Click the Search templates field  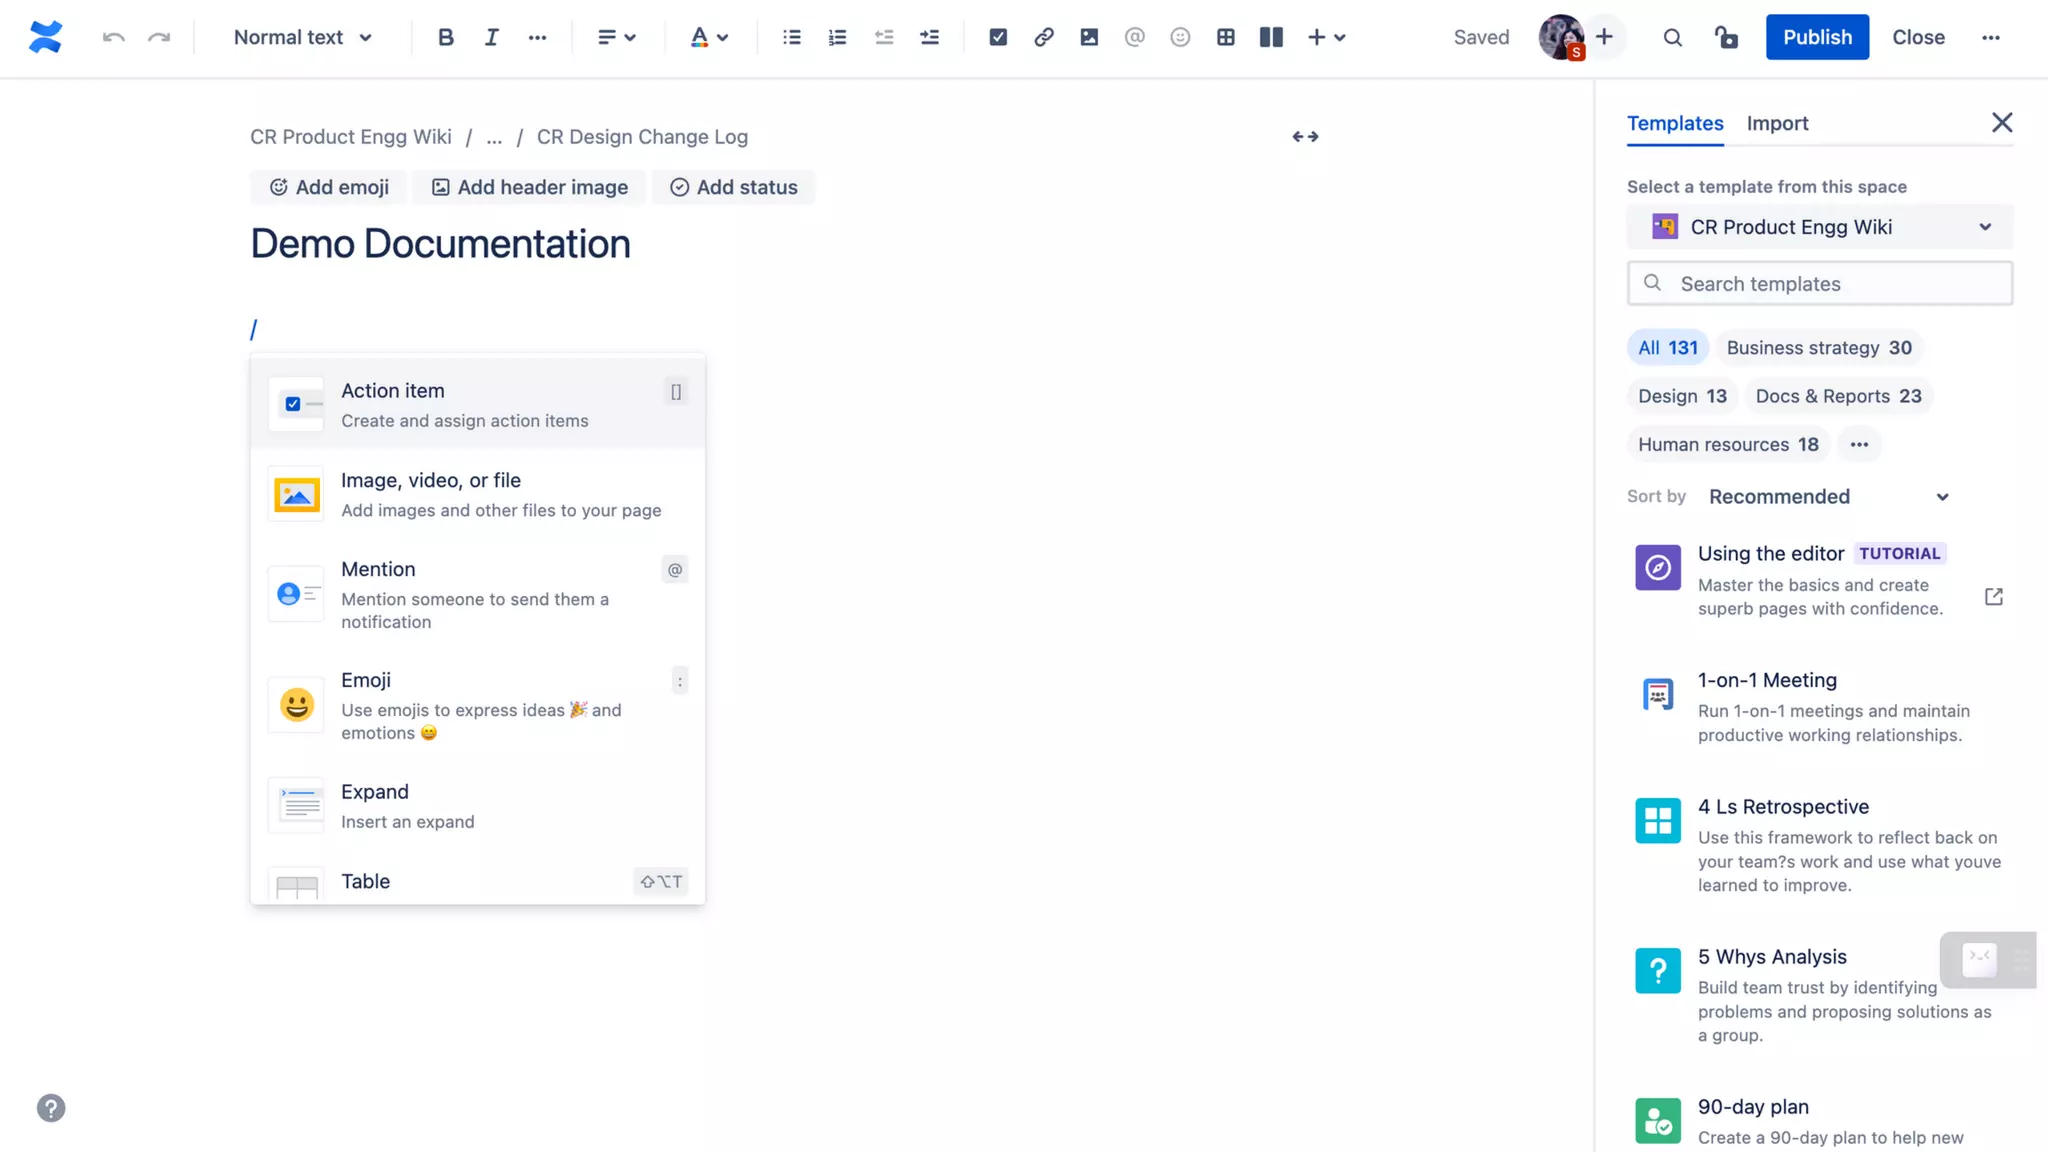click(1819, 283)
